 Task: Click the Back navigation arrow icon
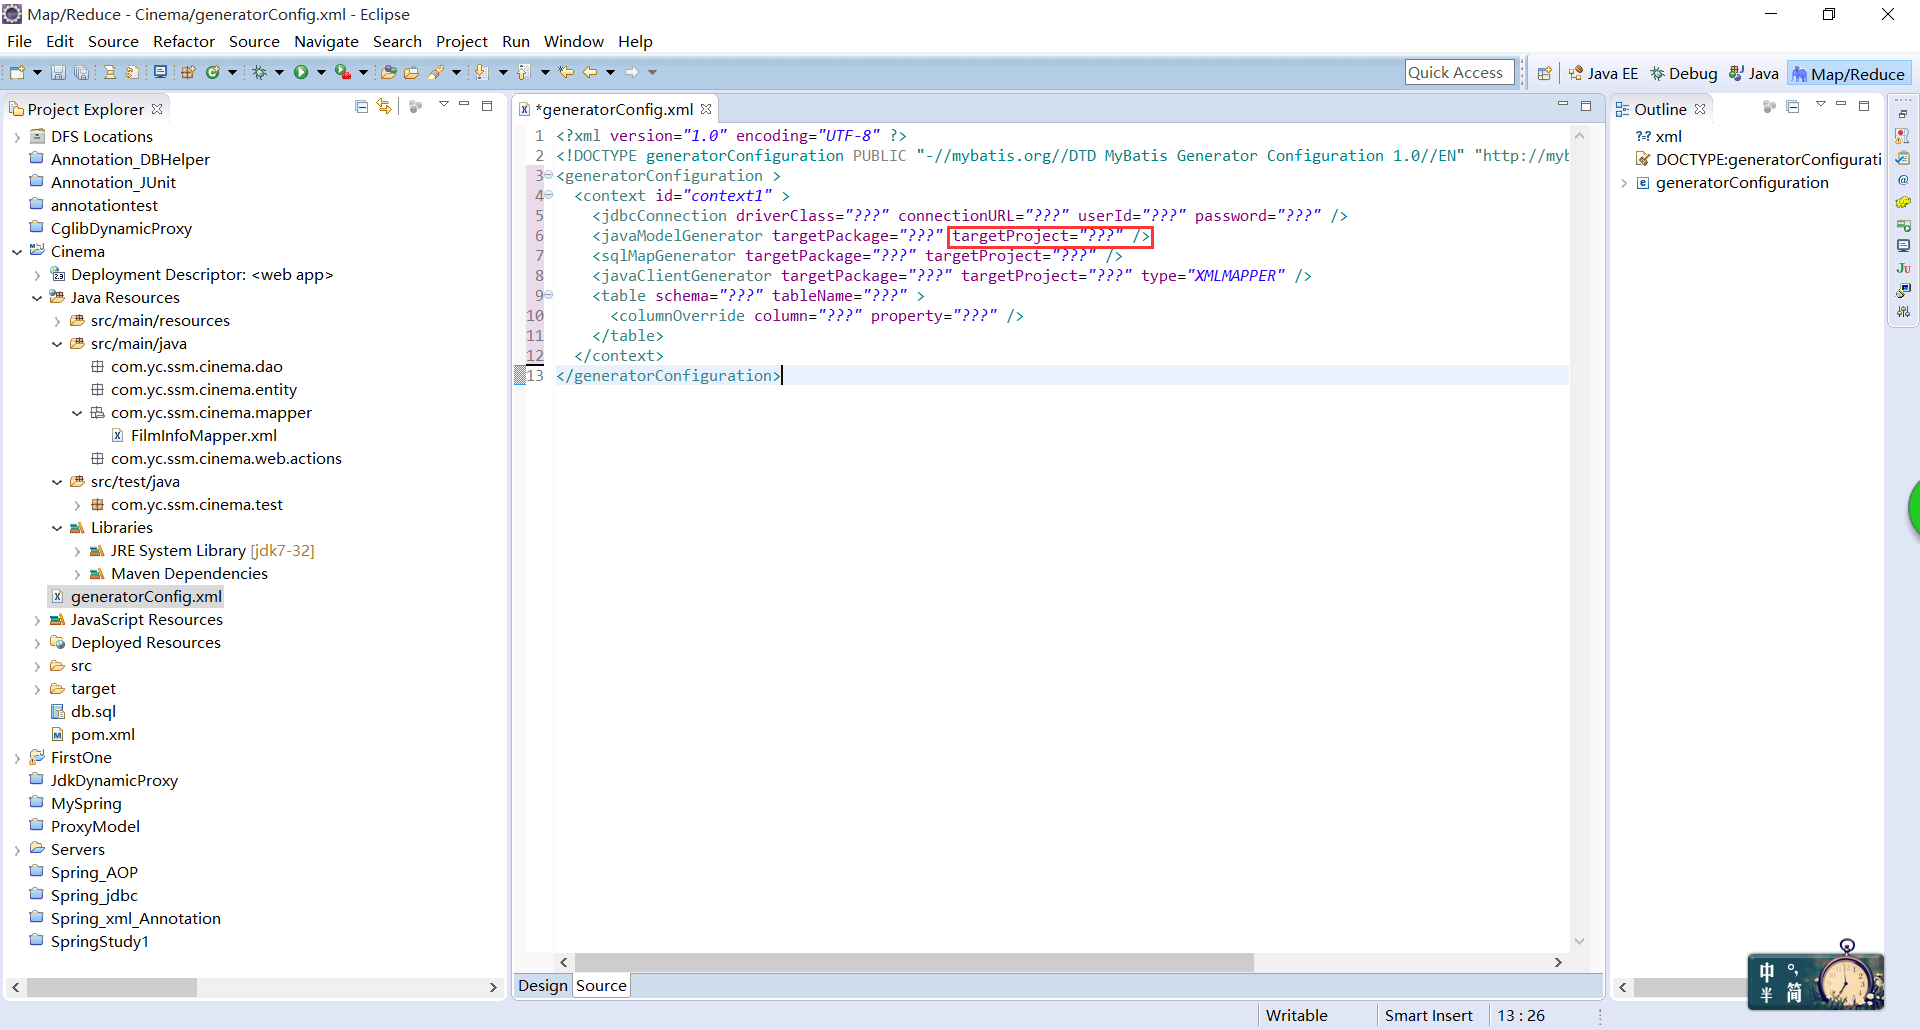590,72
